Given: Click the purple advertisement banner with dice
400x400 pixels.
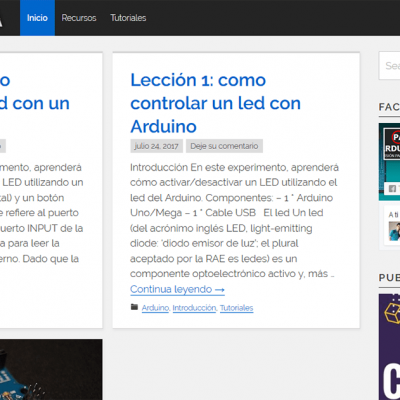Looking at the screenshot, I should 389,347.
